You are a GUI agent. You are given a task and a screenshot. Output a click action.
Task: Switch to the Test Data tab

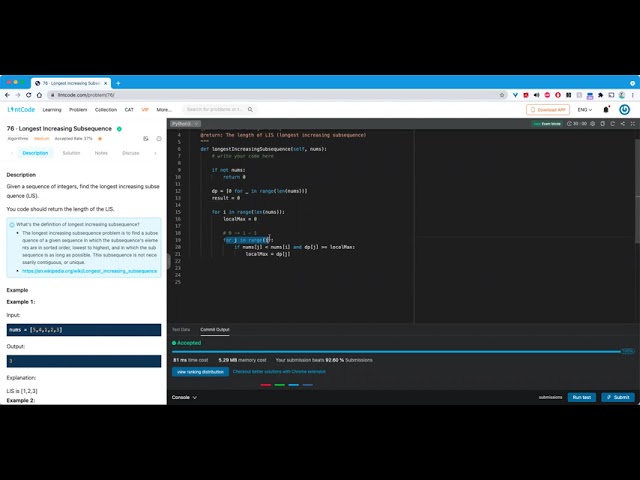point(181,329)
